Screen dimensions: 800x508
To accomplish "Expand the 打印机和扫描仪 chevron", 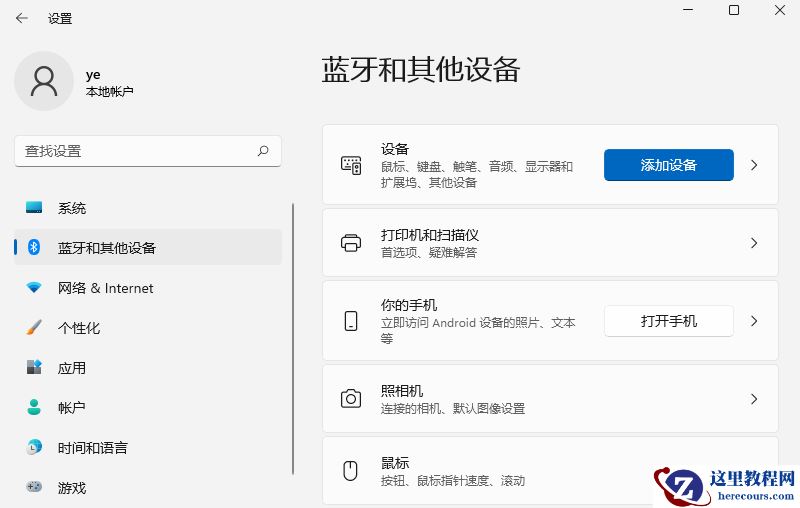I will [x=754, y=243].
